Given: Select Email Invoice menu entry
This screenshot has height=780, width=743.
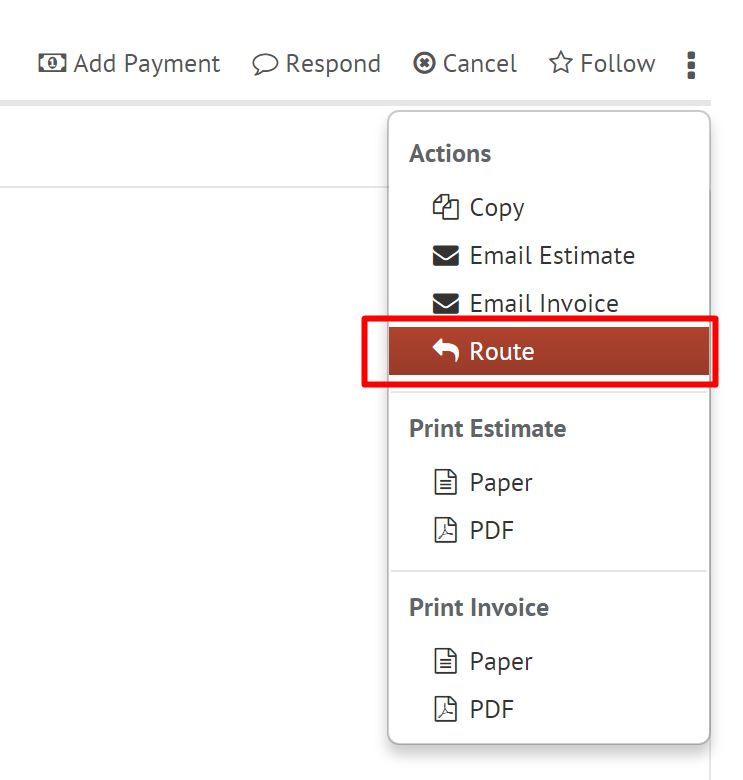Looking at the screenshot, I should (x=544, y=304).
